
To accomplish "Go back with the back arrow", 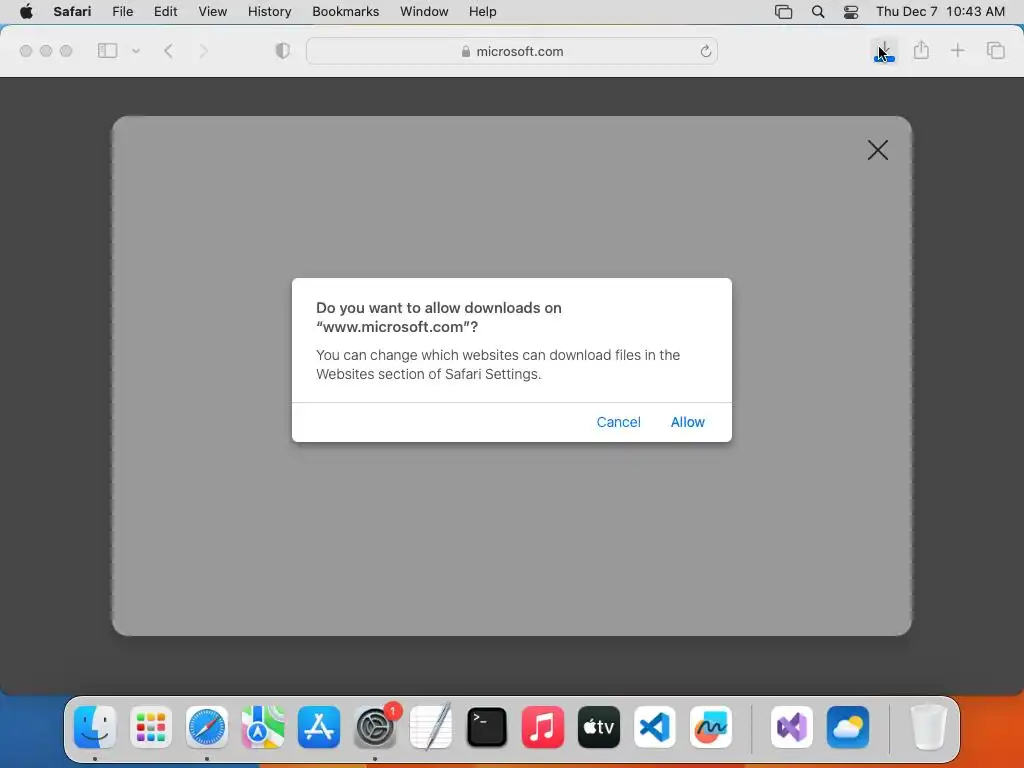I will pyautogui.click(x=168, y=51).
